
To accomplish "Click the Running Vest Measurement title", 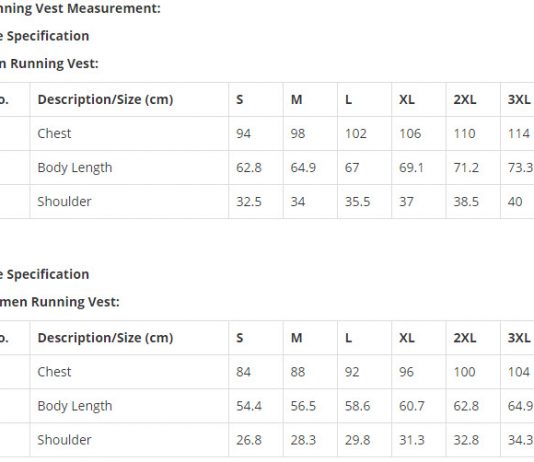I will [x=79, y=8].
